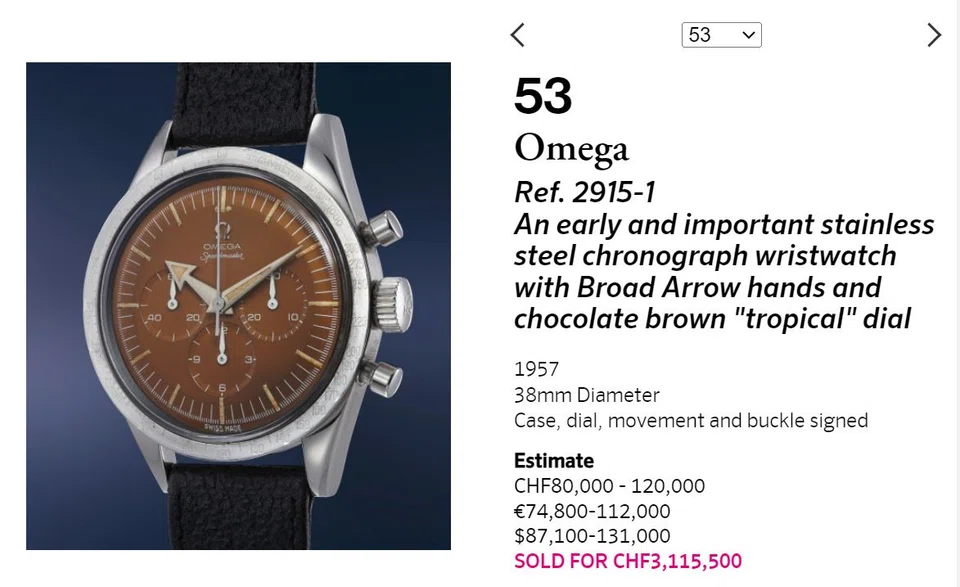Open the Omega maker name link
The image size is (960, 587).
coord(571,148)
